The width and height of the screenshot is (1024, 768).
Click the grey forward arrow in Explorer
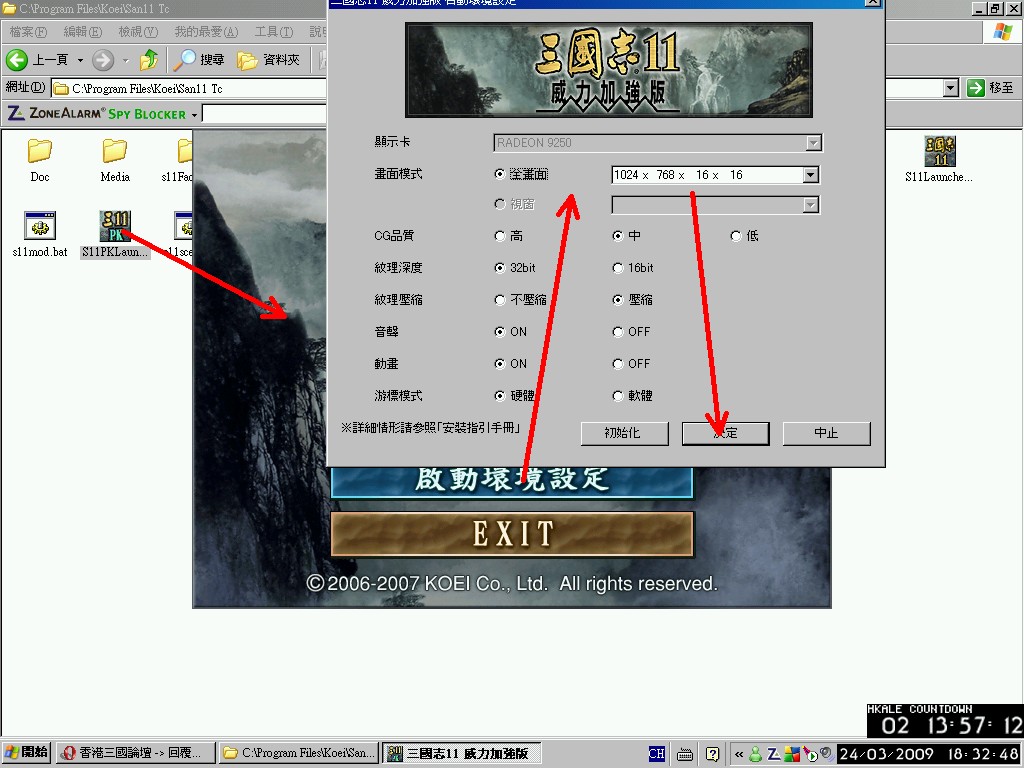[x=103, y=60]
